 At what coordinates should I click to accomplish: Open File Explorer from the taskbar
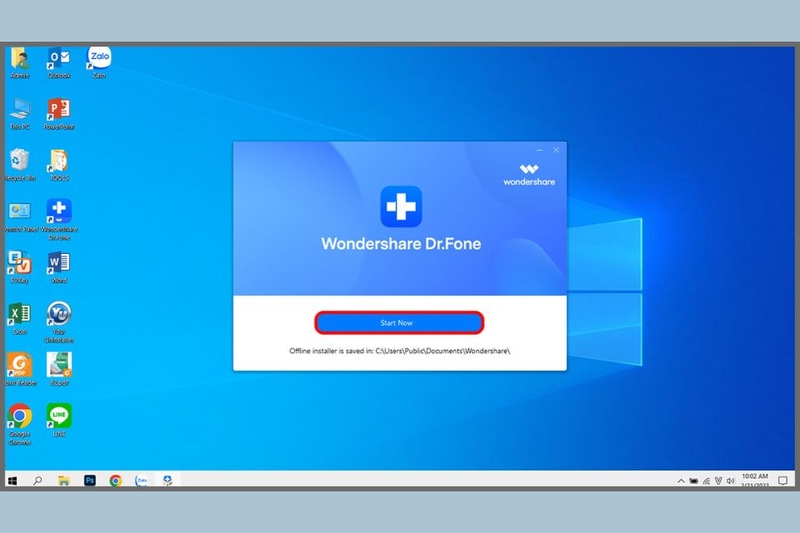coord(63,480)
